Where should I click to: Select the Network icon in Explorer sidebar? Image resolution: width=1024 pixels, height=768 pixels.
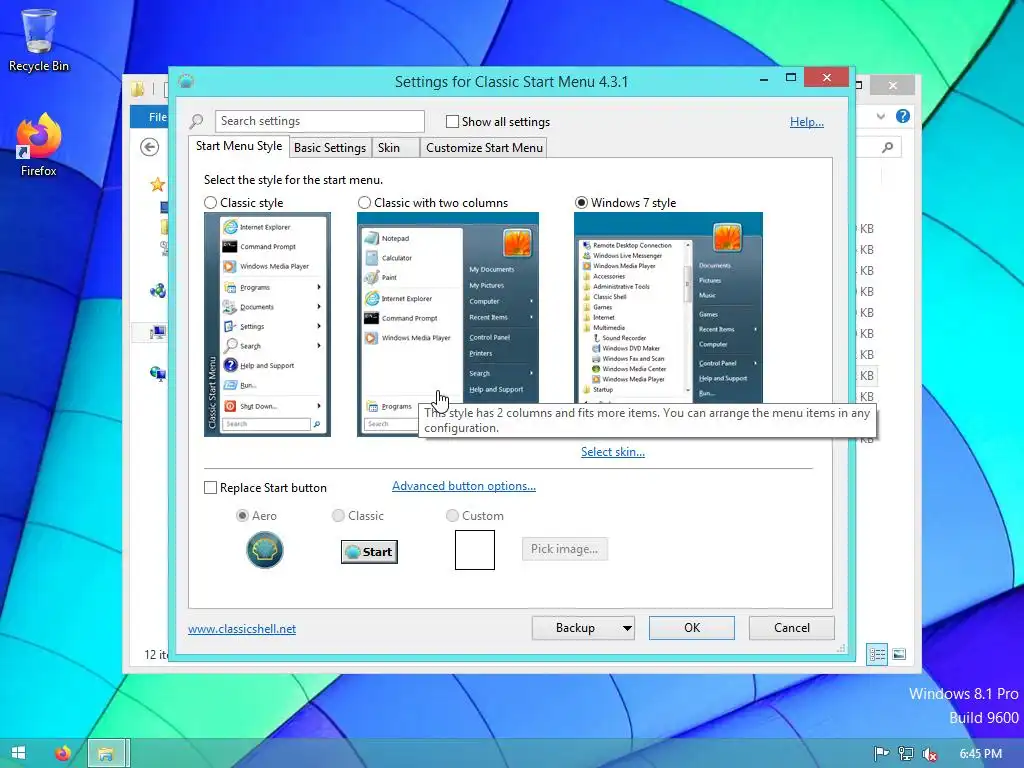point(157,374)
